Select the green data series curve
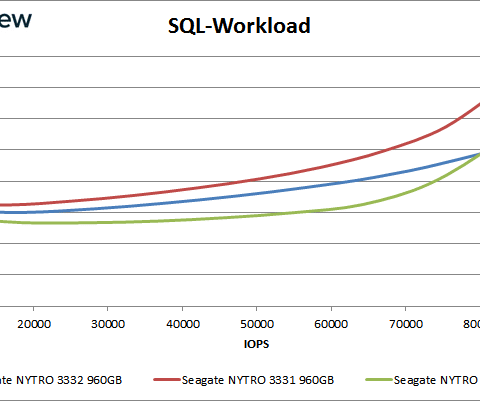This screenshot has height=401, width=480. point(257,216)
